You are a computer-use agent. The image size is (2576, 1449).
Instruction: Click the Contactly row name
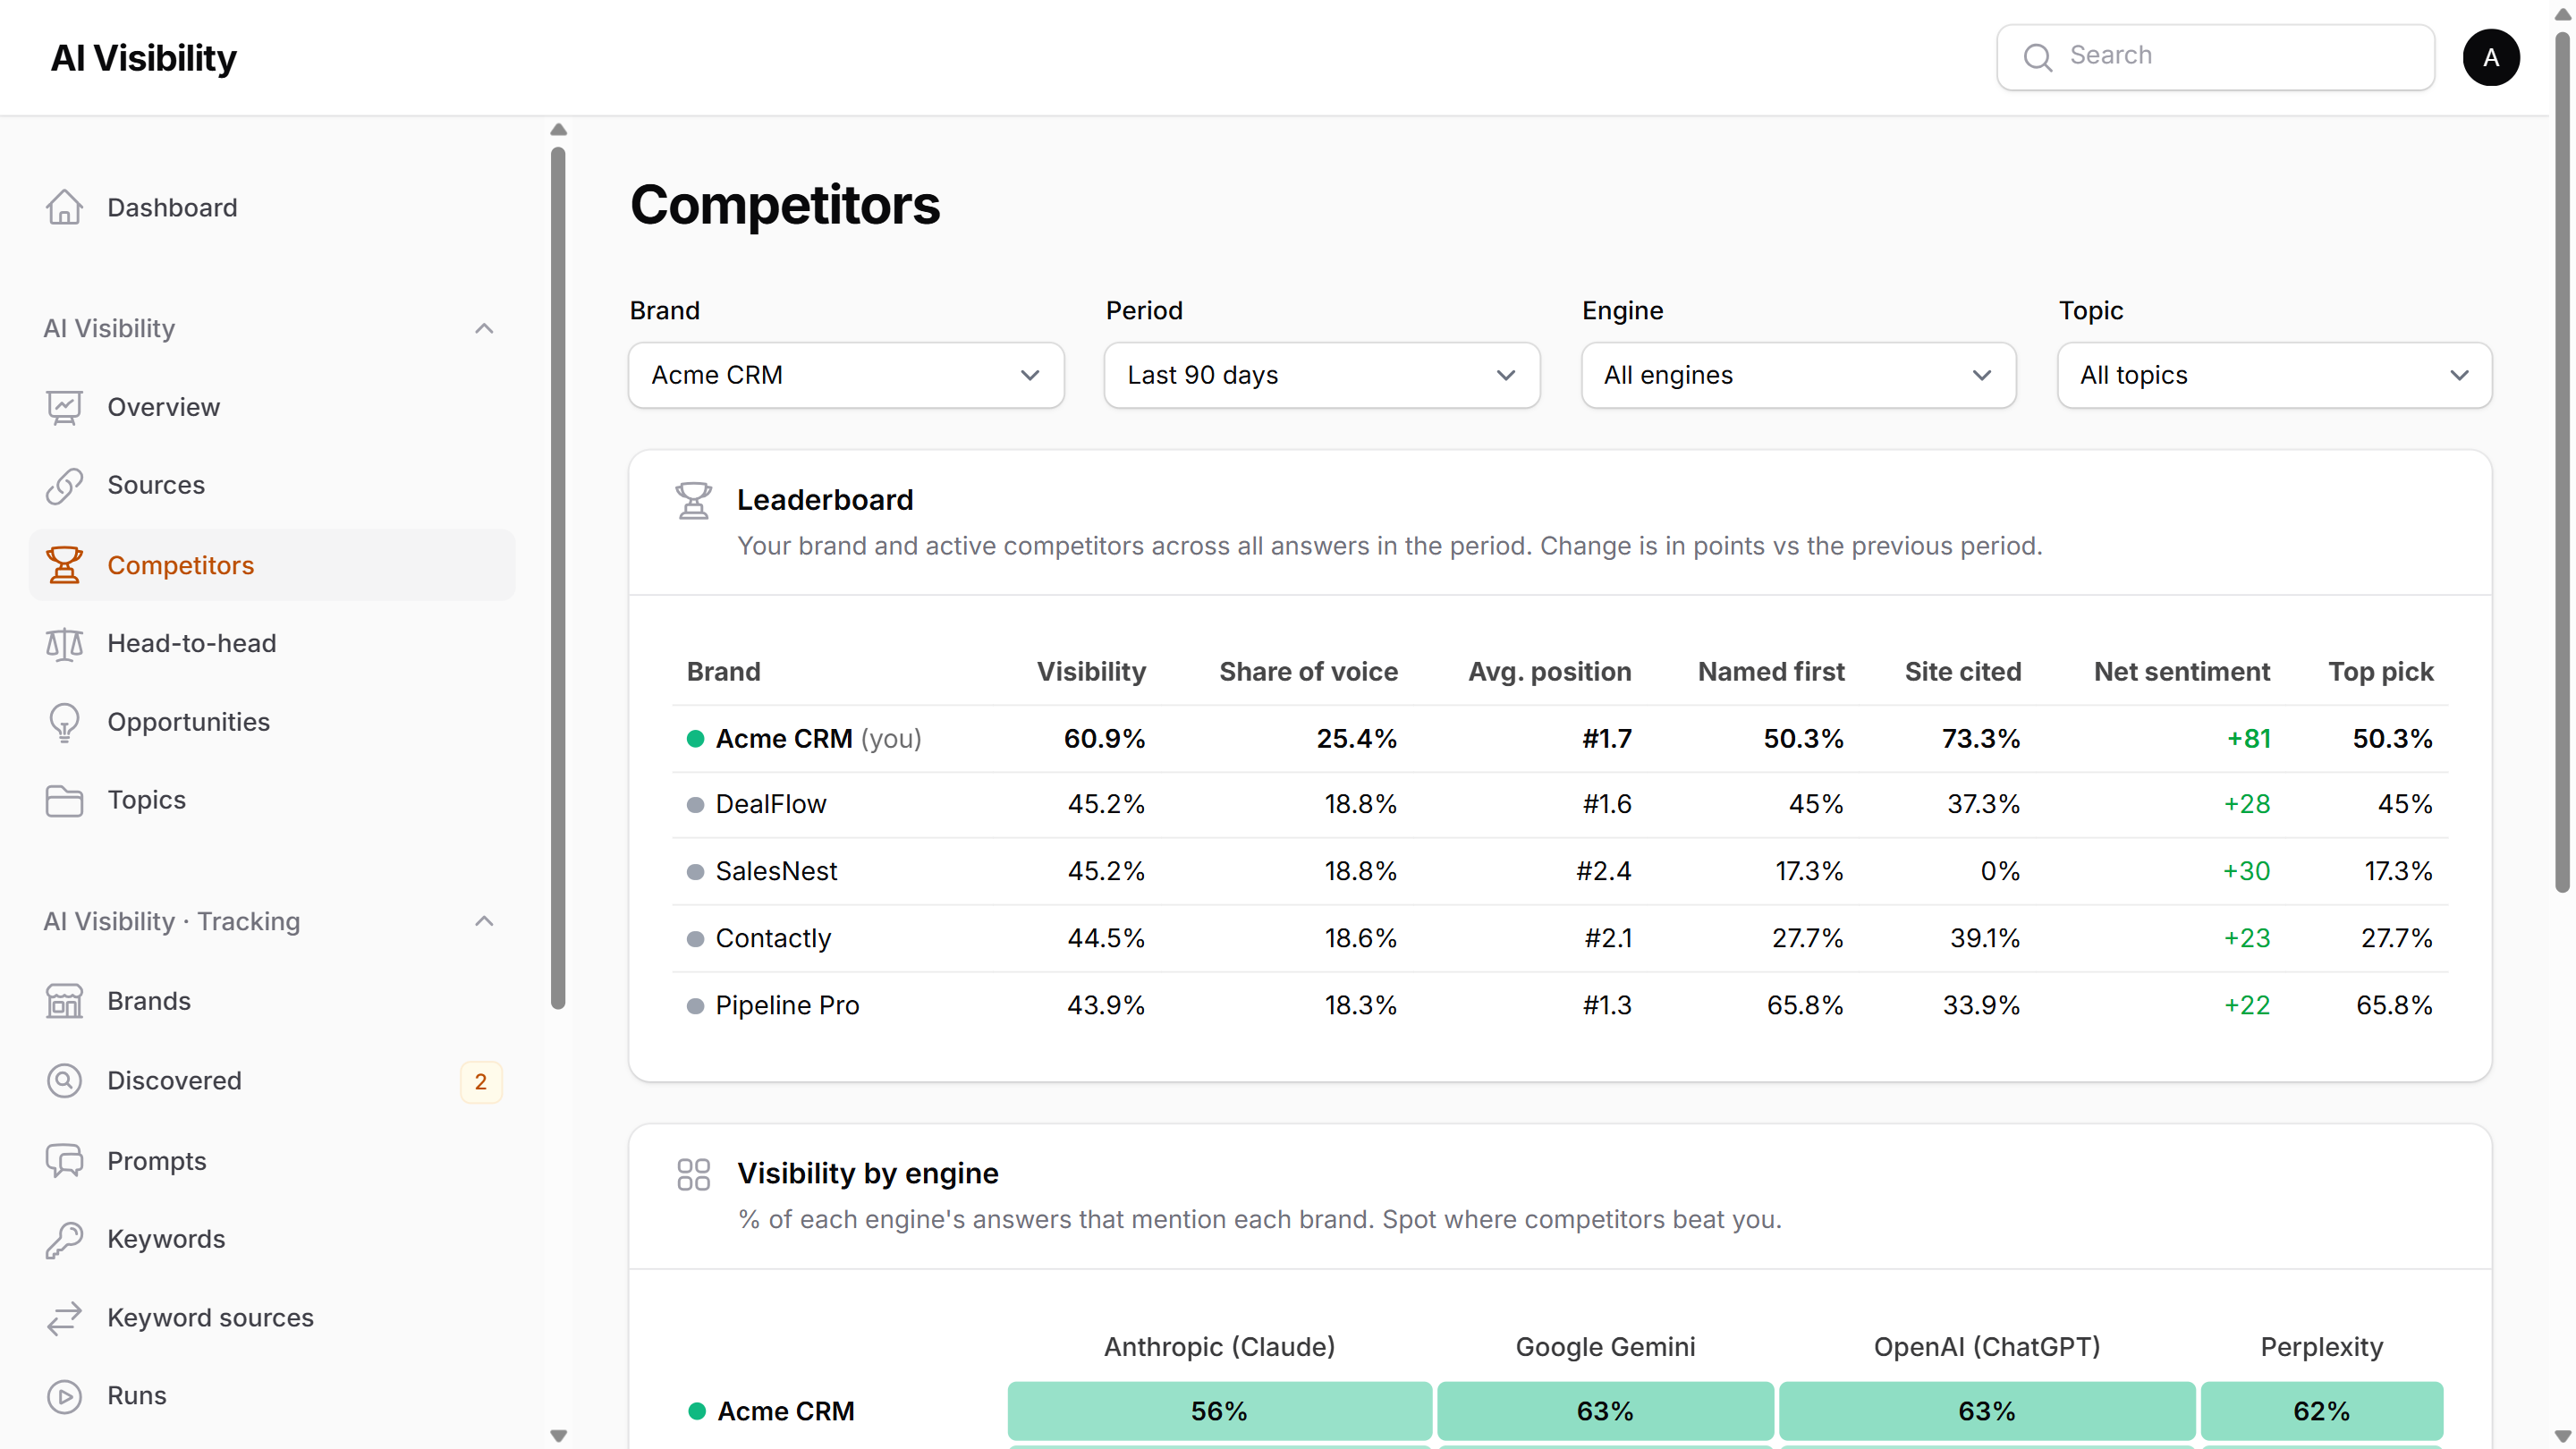(773, 939)
